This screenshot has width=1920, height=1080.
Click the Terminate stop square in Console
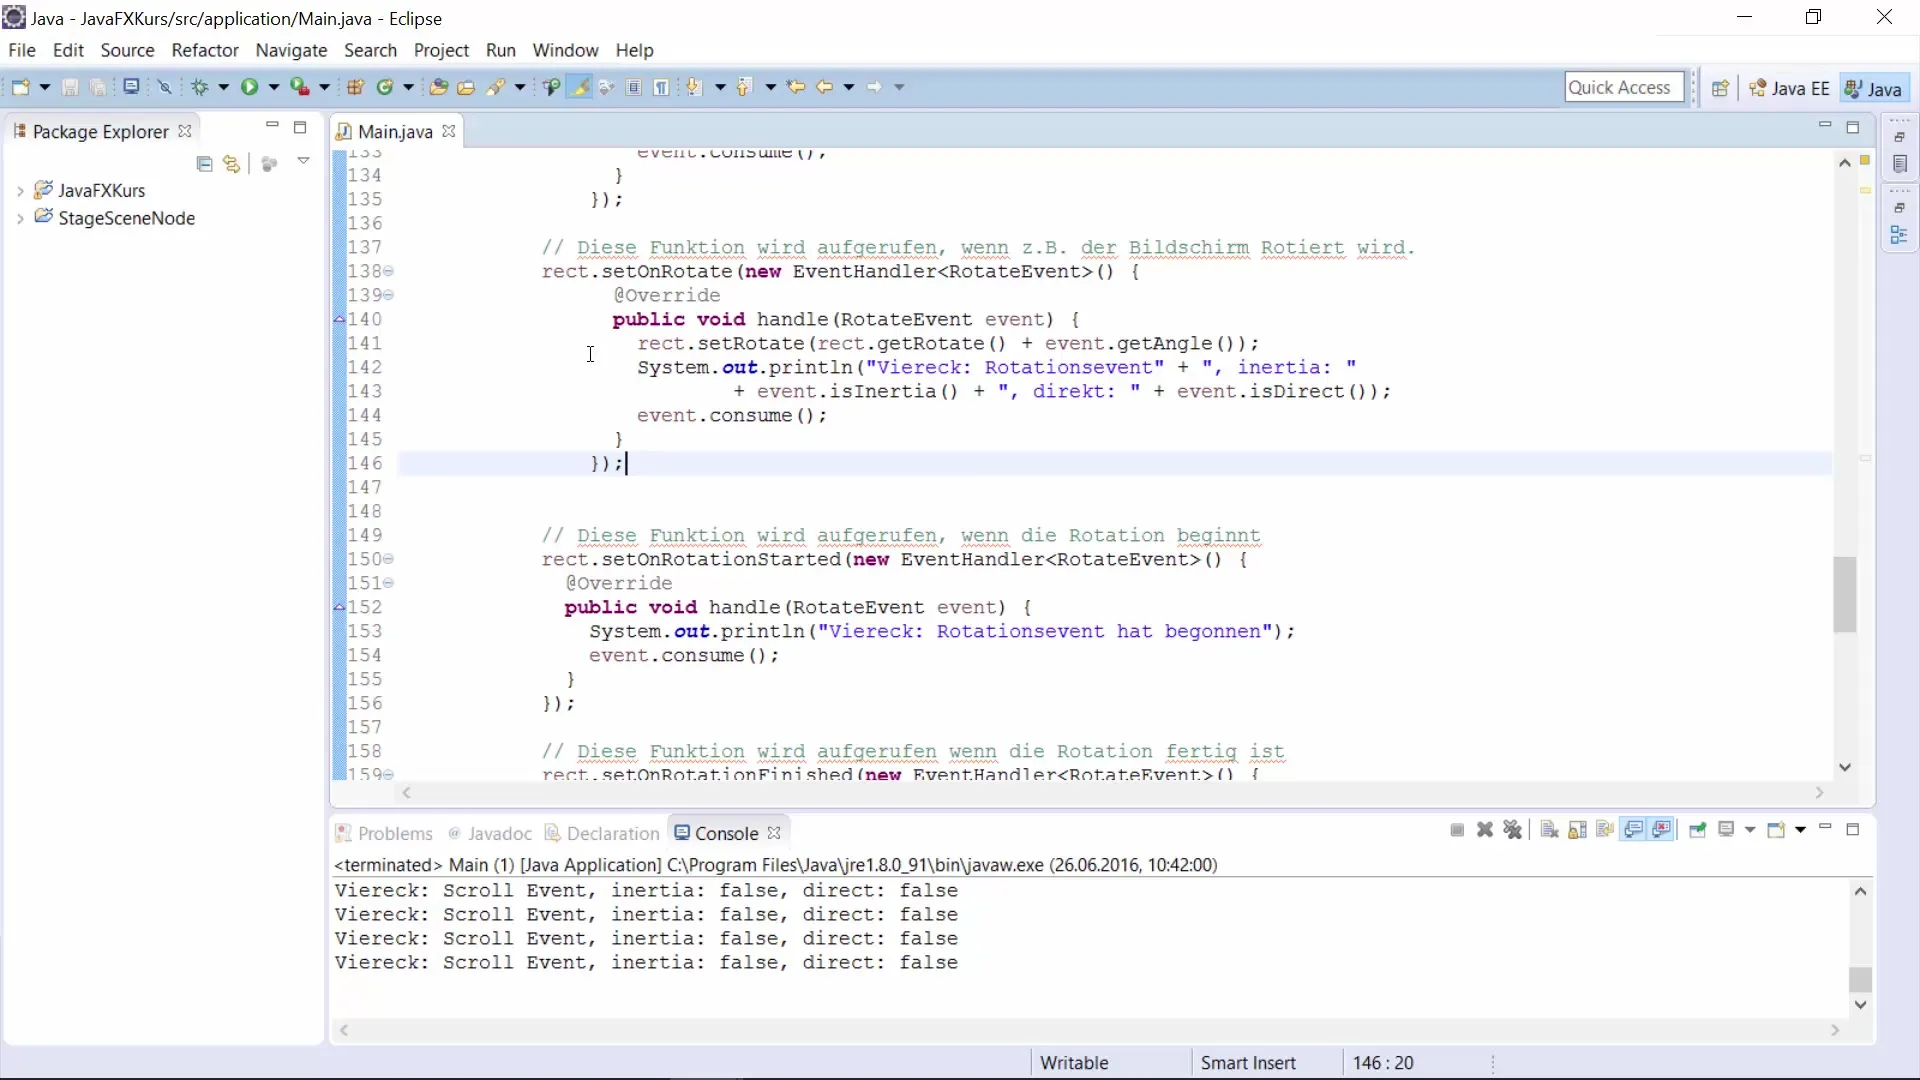point(1457,830)
